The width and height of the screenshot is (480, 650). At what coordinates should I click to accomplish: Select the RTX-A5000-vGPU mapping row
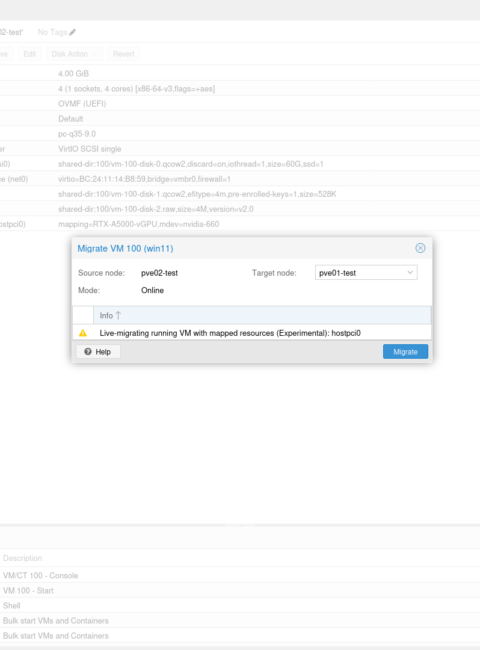point(240,224)
